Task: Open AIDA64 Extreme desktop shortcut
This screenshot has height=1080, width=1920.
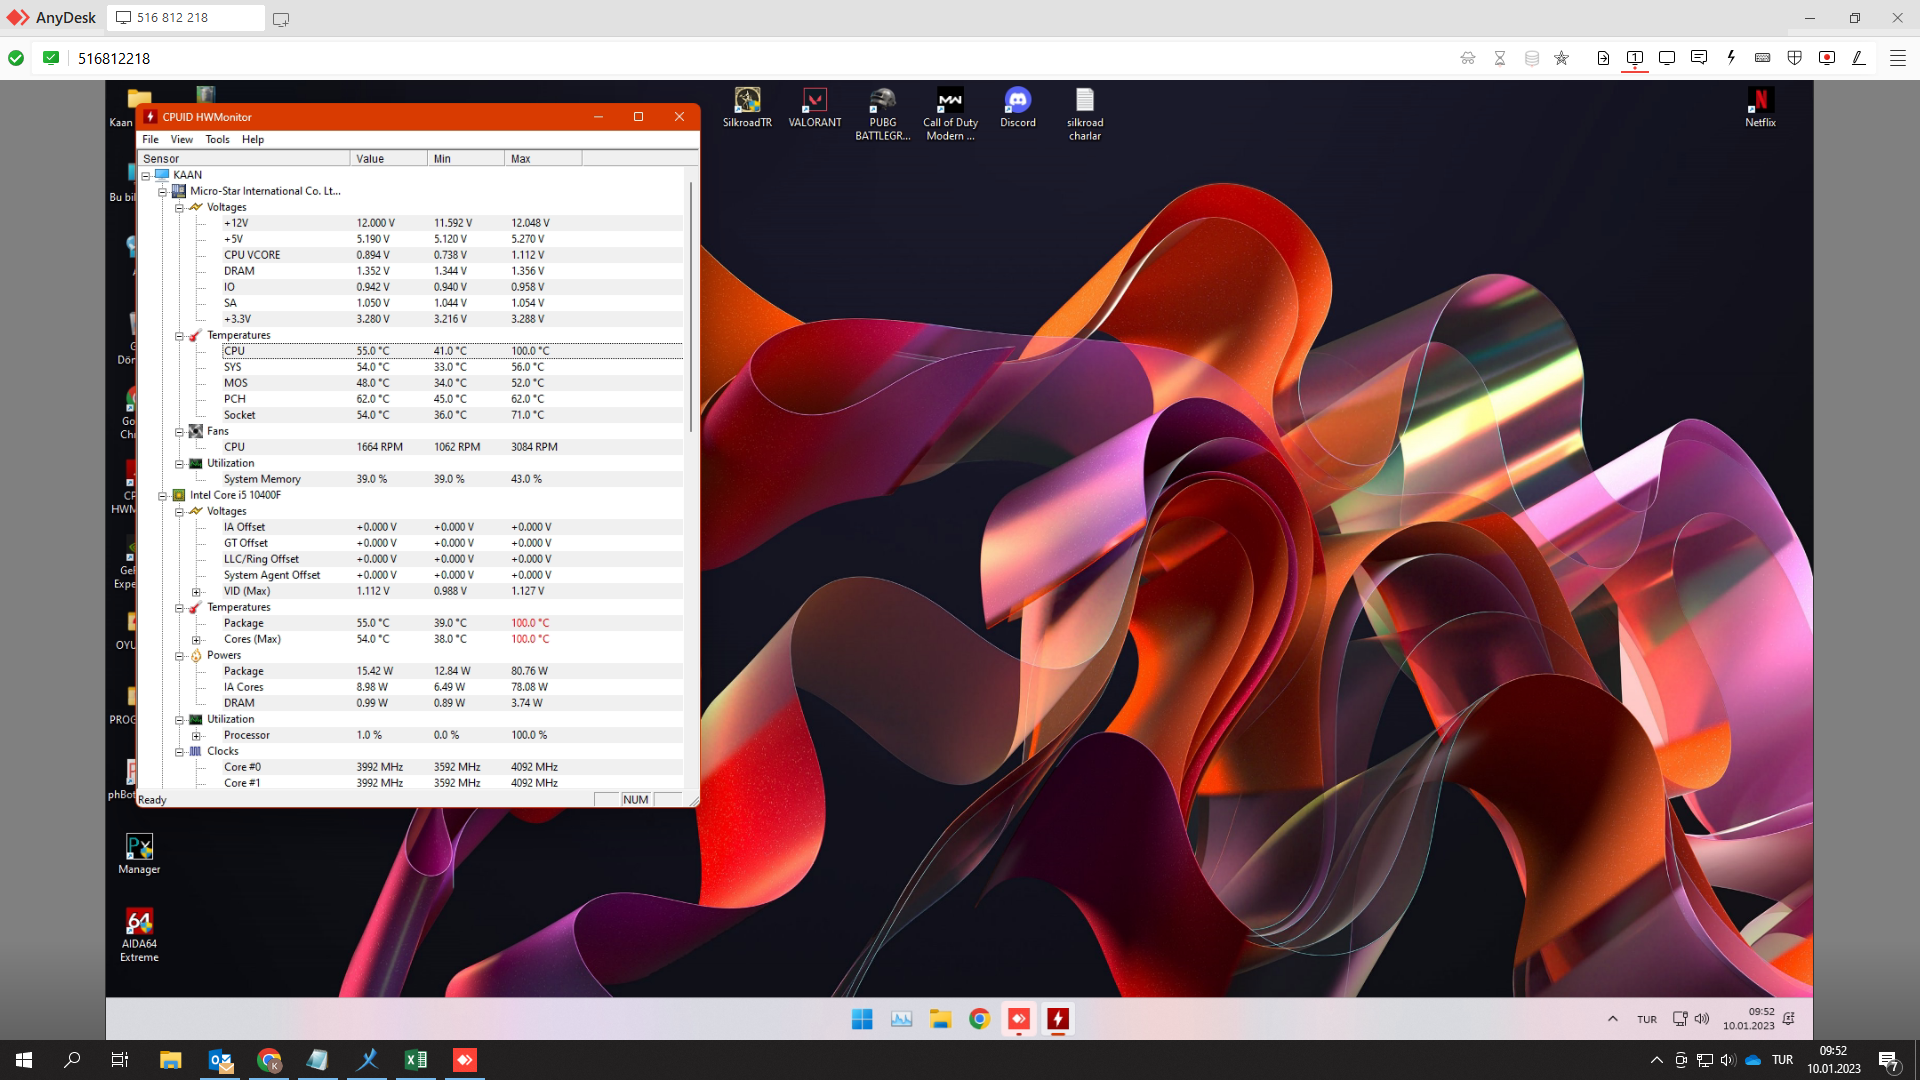Action: (139, 935)
